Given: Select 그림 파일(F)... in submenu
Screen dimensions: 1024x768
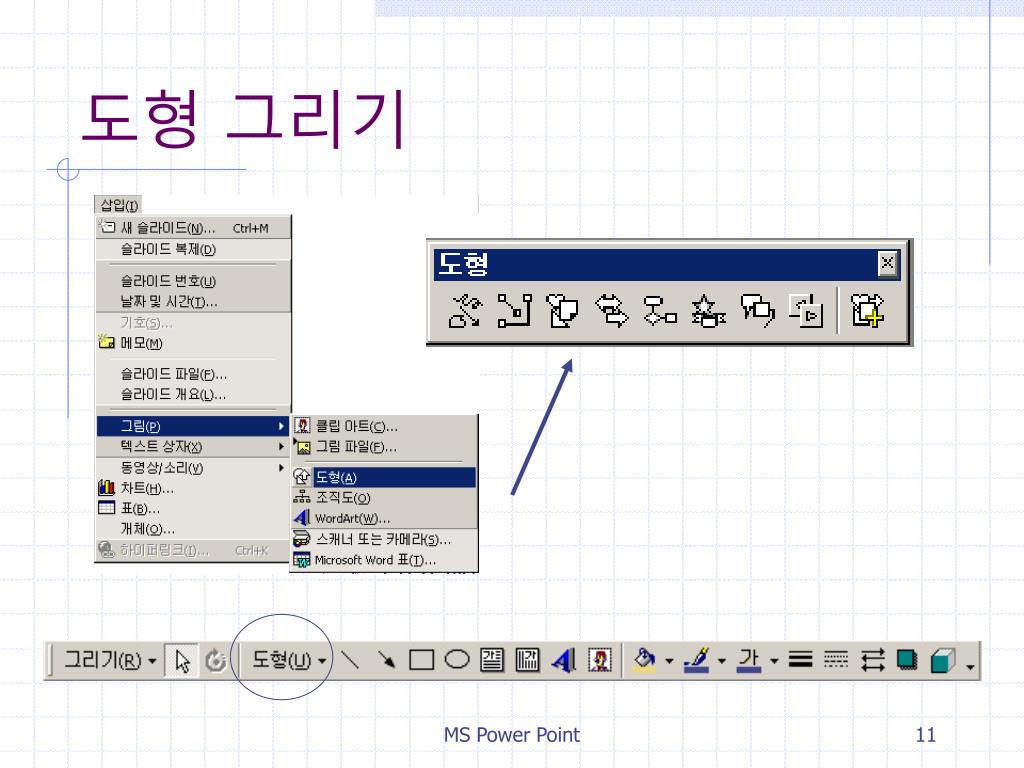Looking at the screenshot, I should coord(384,447).
